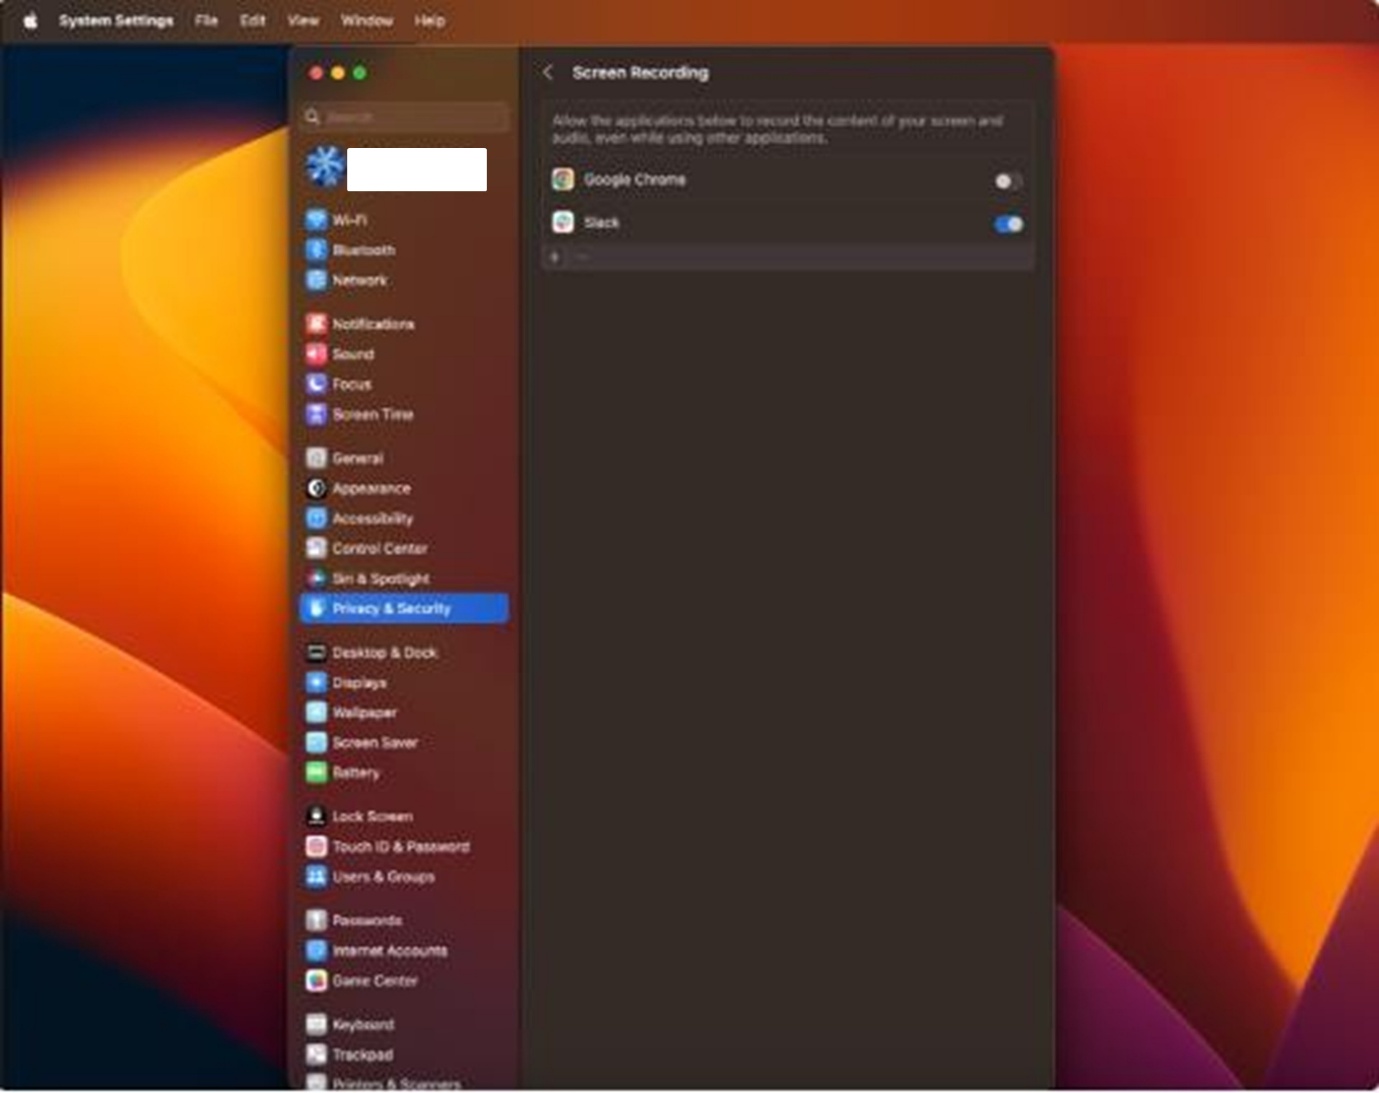This screenshot has width=1379, height=1093.
Task: Open Bluetooth settings
Action: point(363,250)
